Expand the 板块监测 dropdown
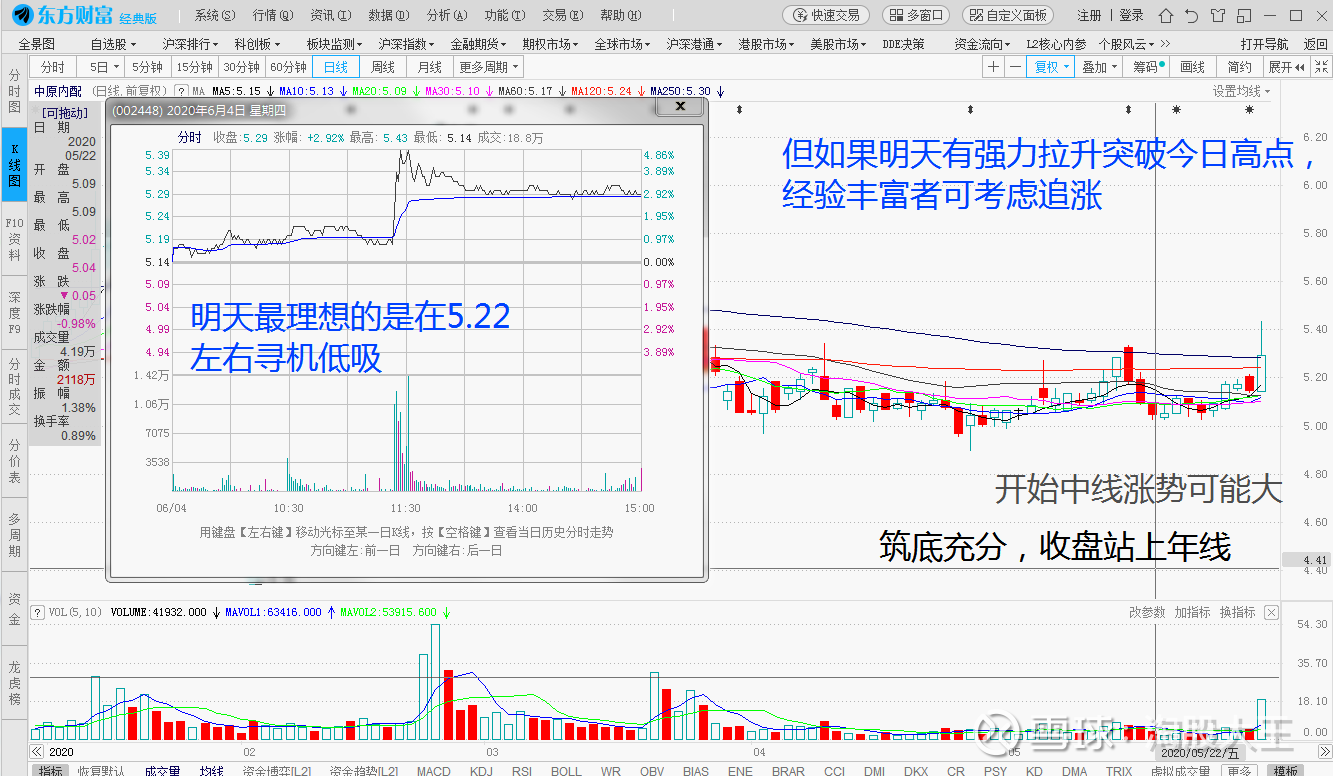This screenshot has height=776, width=1333. tap(336, 44)
